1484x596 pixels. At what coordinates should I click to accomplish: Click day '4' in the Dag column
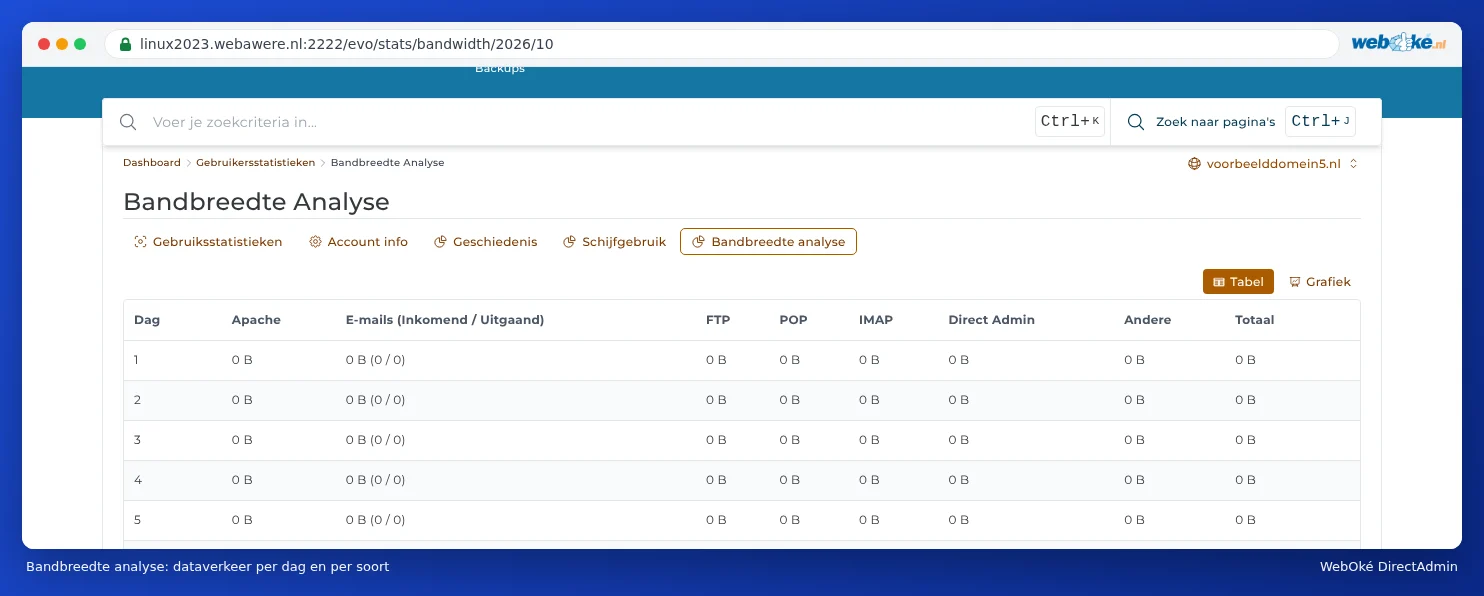point(138,480)
